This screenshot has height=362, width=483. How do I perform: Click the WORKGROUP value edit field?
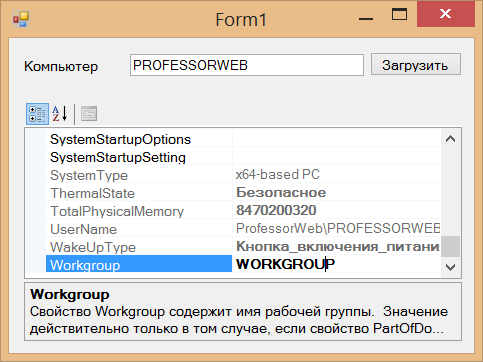pos(337,264)
